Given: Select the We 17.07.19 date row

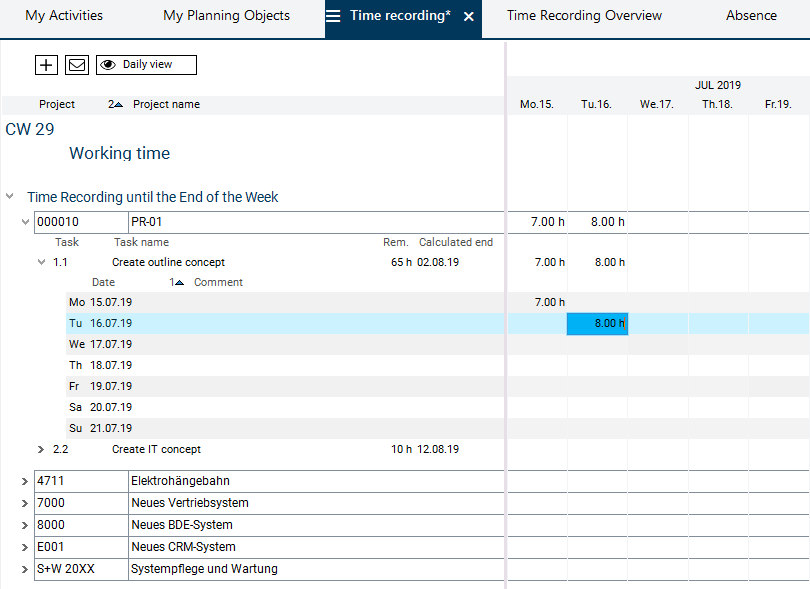Looking at the screenshot, I should (110, 344).
